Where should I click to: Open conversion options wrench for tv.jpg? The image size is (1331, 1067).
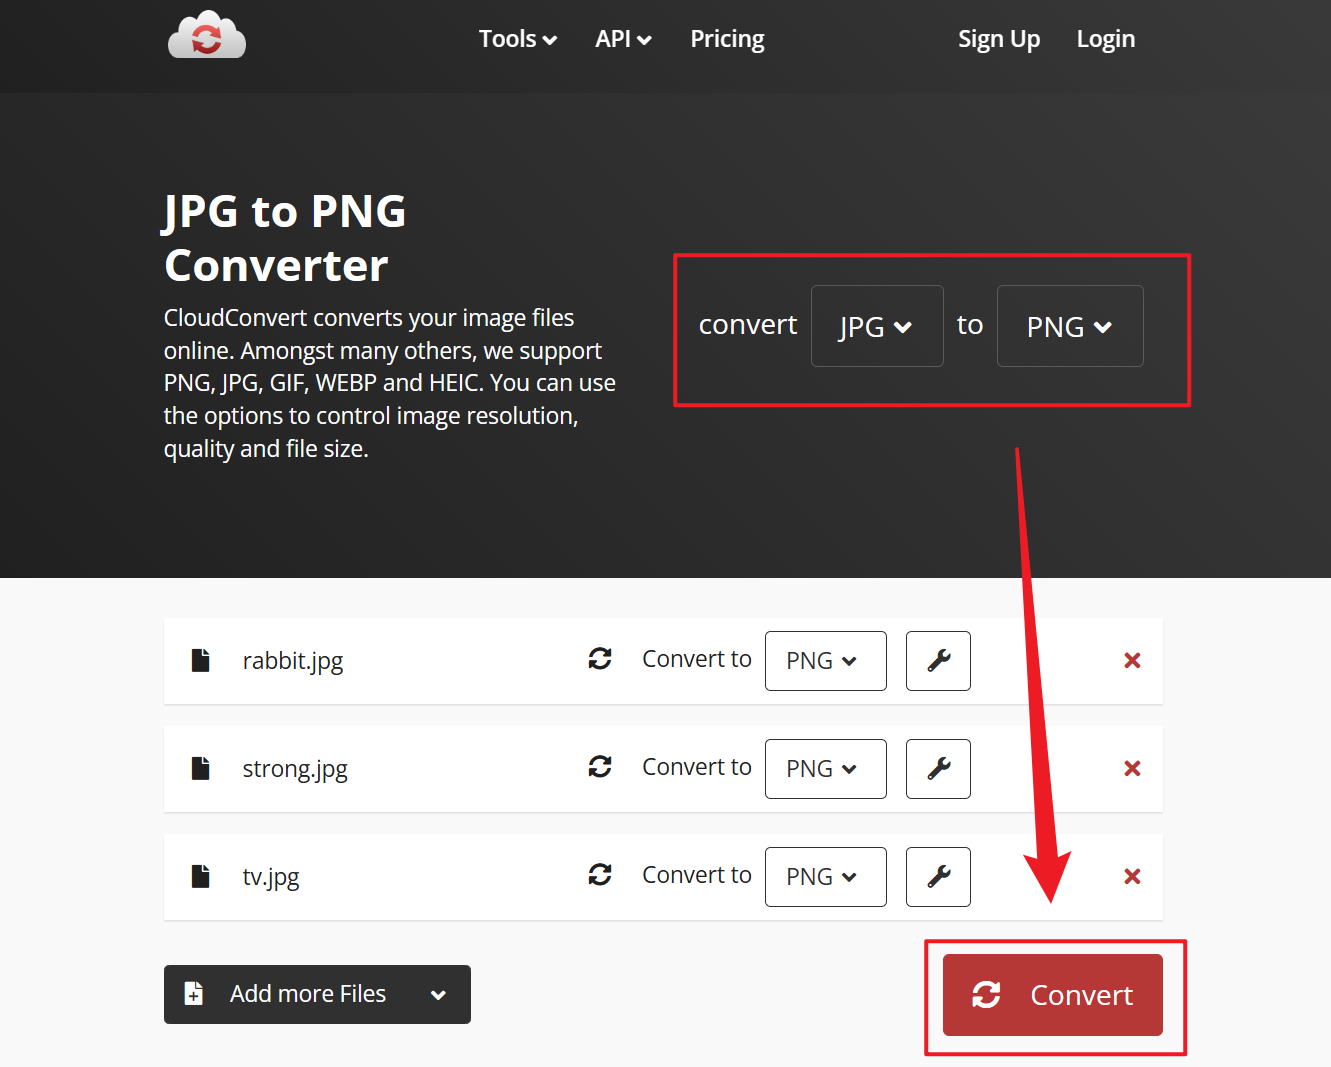(x=938, y=877)
